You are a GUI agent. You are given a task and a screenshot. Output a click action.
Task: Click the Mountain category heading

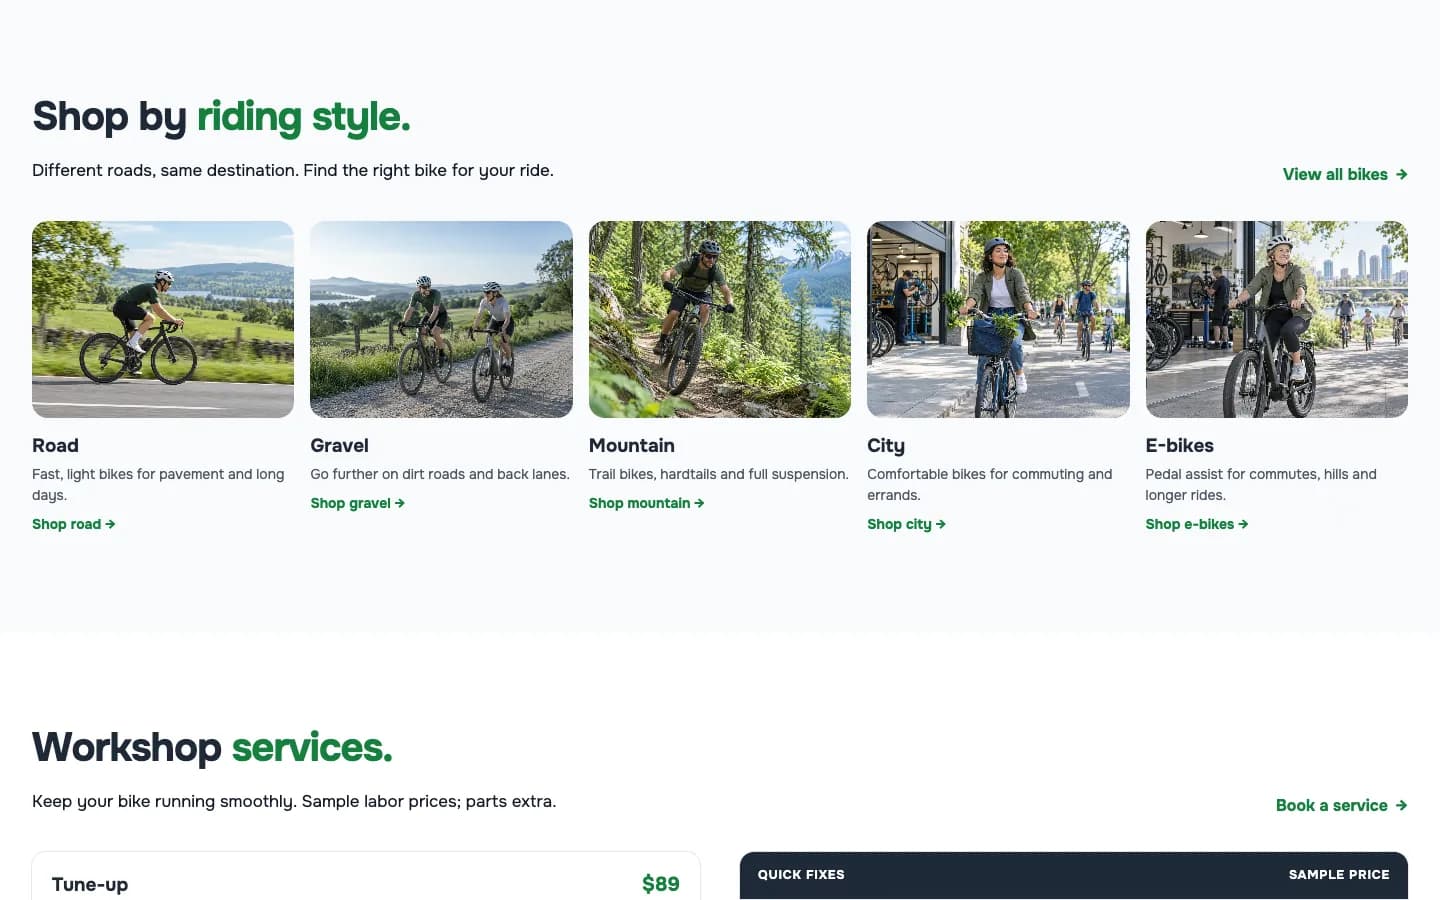[x=632, y=445]
